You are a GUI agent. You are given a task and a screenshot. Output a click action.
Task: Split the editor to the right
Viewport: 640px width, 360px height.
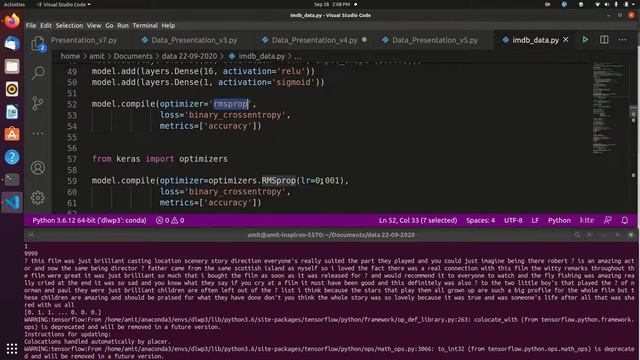click(604, 40)
